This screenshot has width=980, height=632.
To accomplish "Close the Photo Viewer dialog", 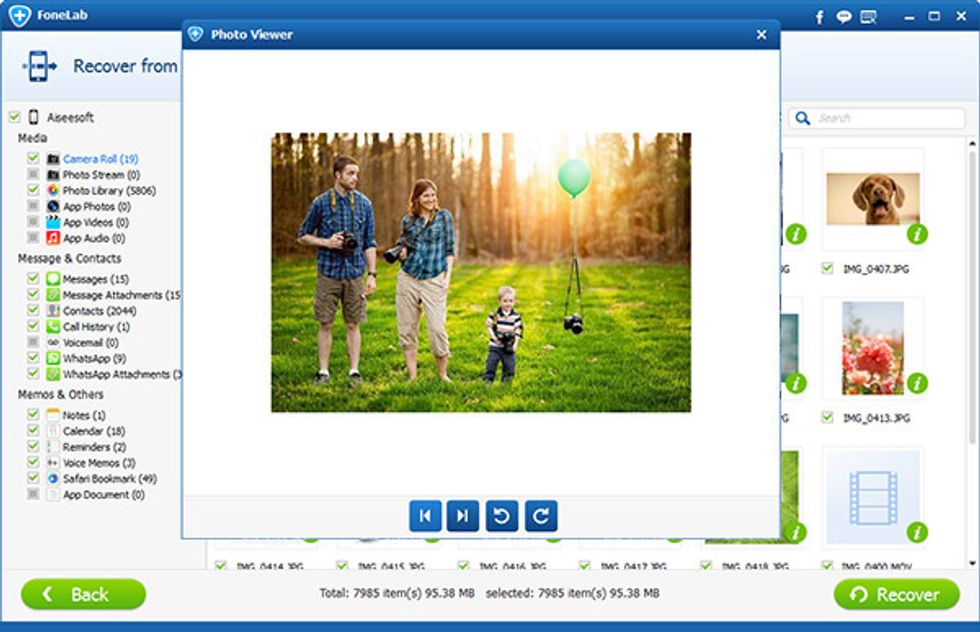I will pyautogui.click(x=761, y=35).
